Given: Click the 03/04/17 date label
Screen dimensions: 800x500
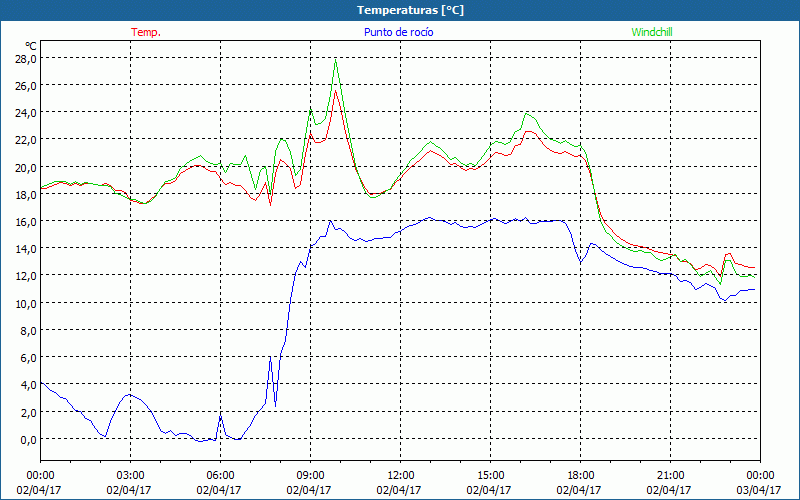Looking at the screenshot, I should tap(759, 490).
